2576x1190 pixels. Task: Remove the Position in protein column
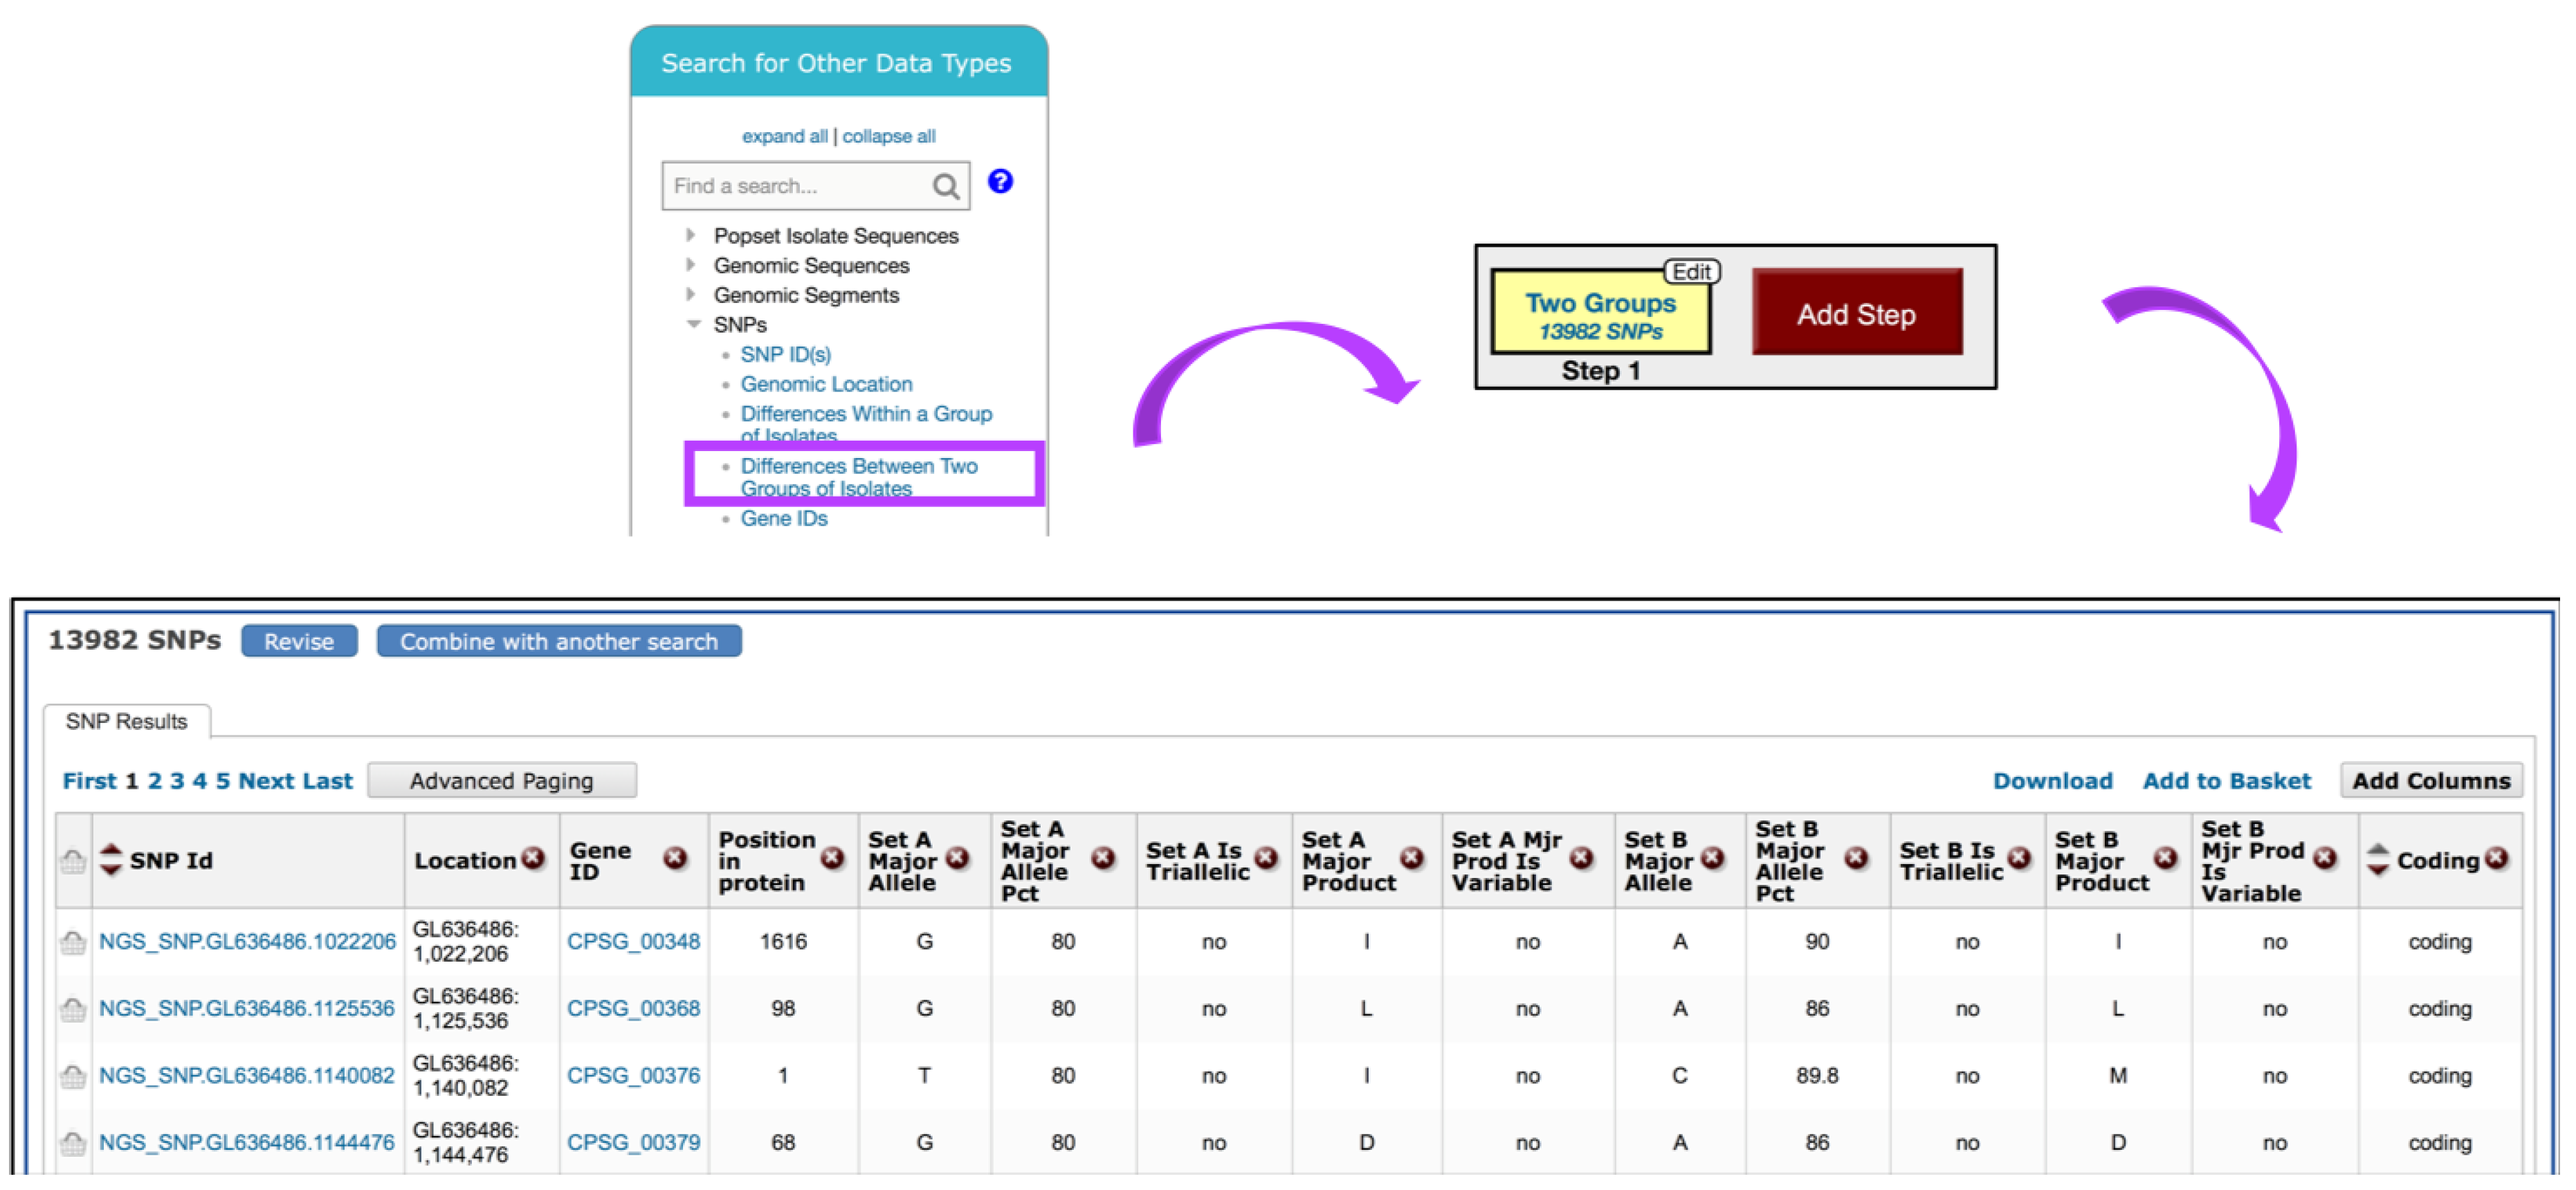831,858
